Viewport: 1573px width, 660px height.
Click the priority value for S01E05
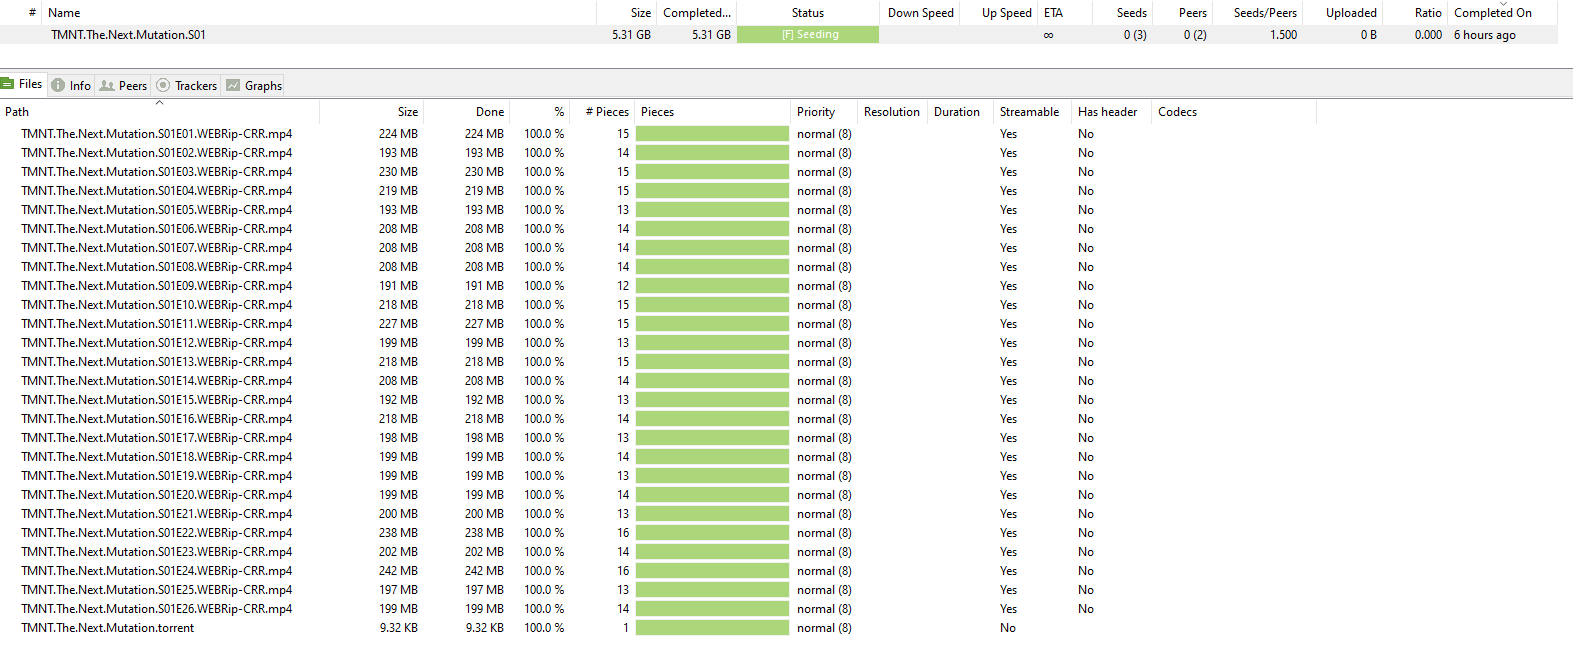[x=824, y=210]
